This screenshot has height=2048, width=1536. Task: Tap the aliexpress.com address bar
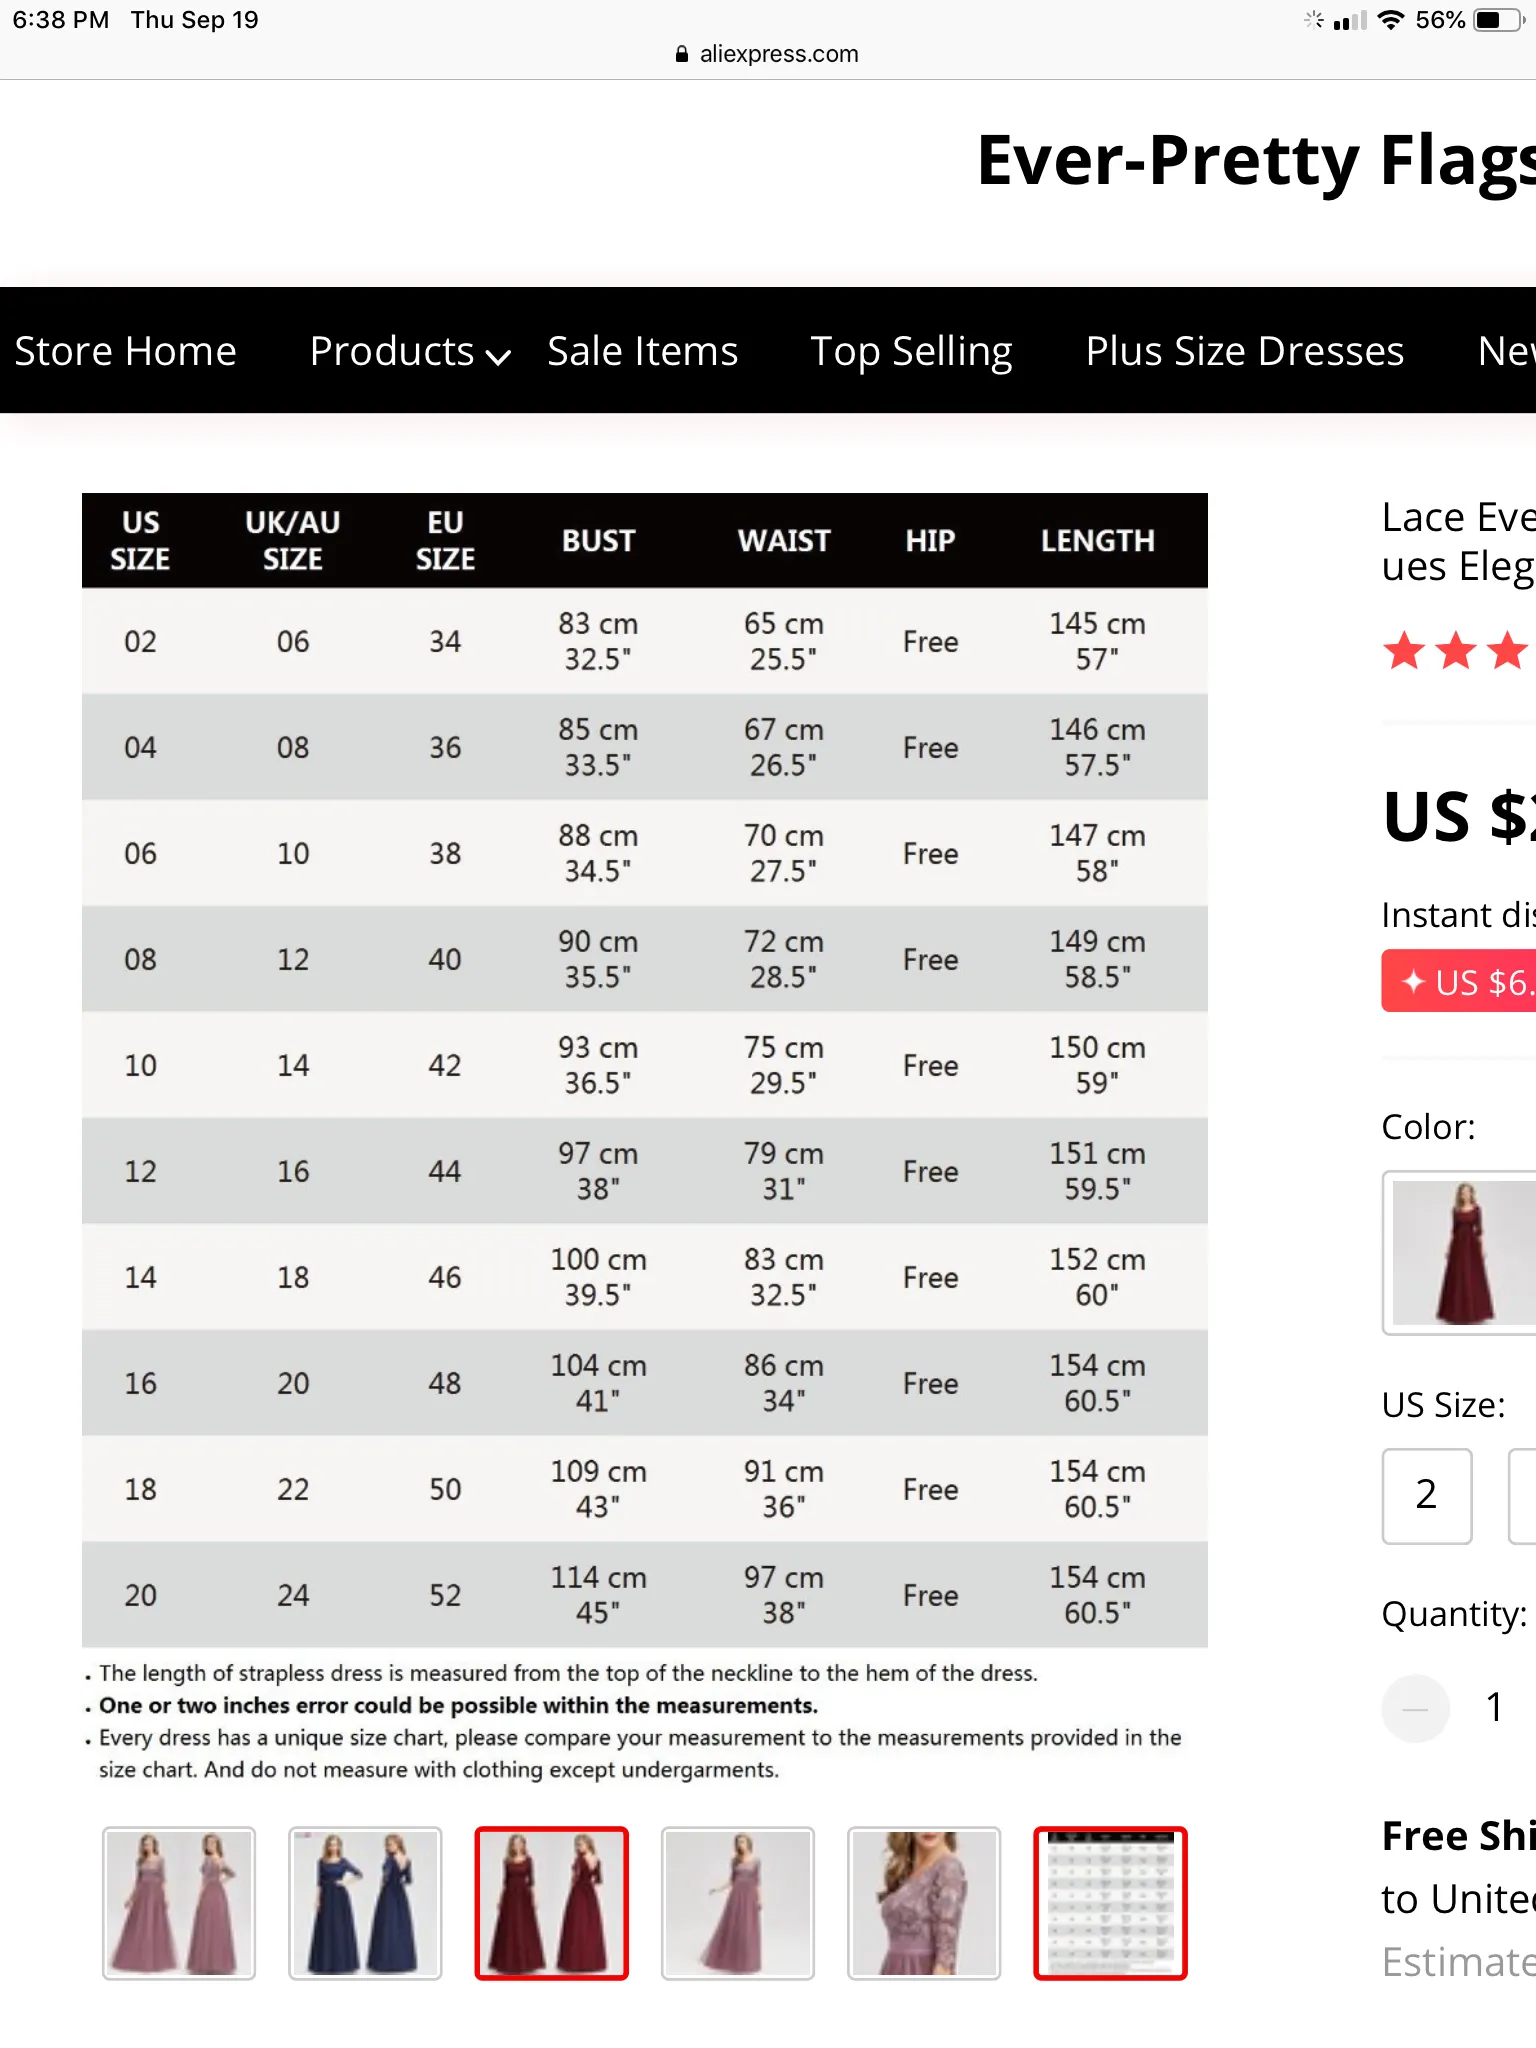point(768,54)
